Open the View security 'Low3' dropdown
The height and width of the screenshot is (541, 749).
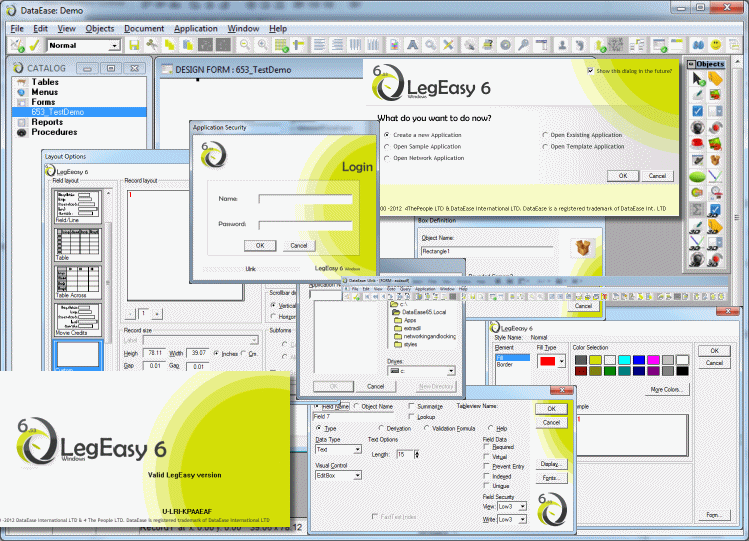click(x=523, y=506)
